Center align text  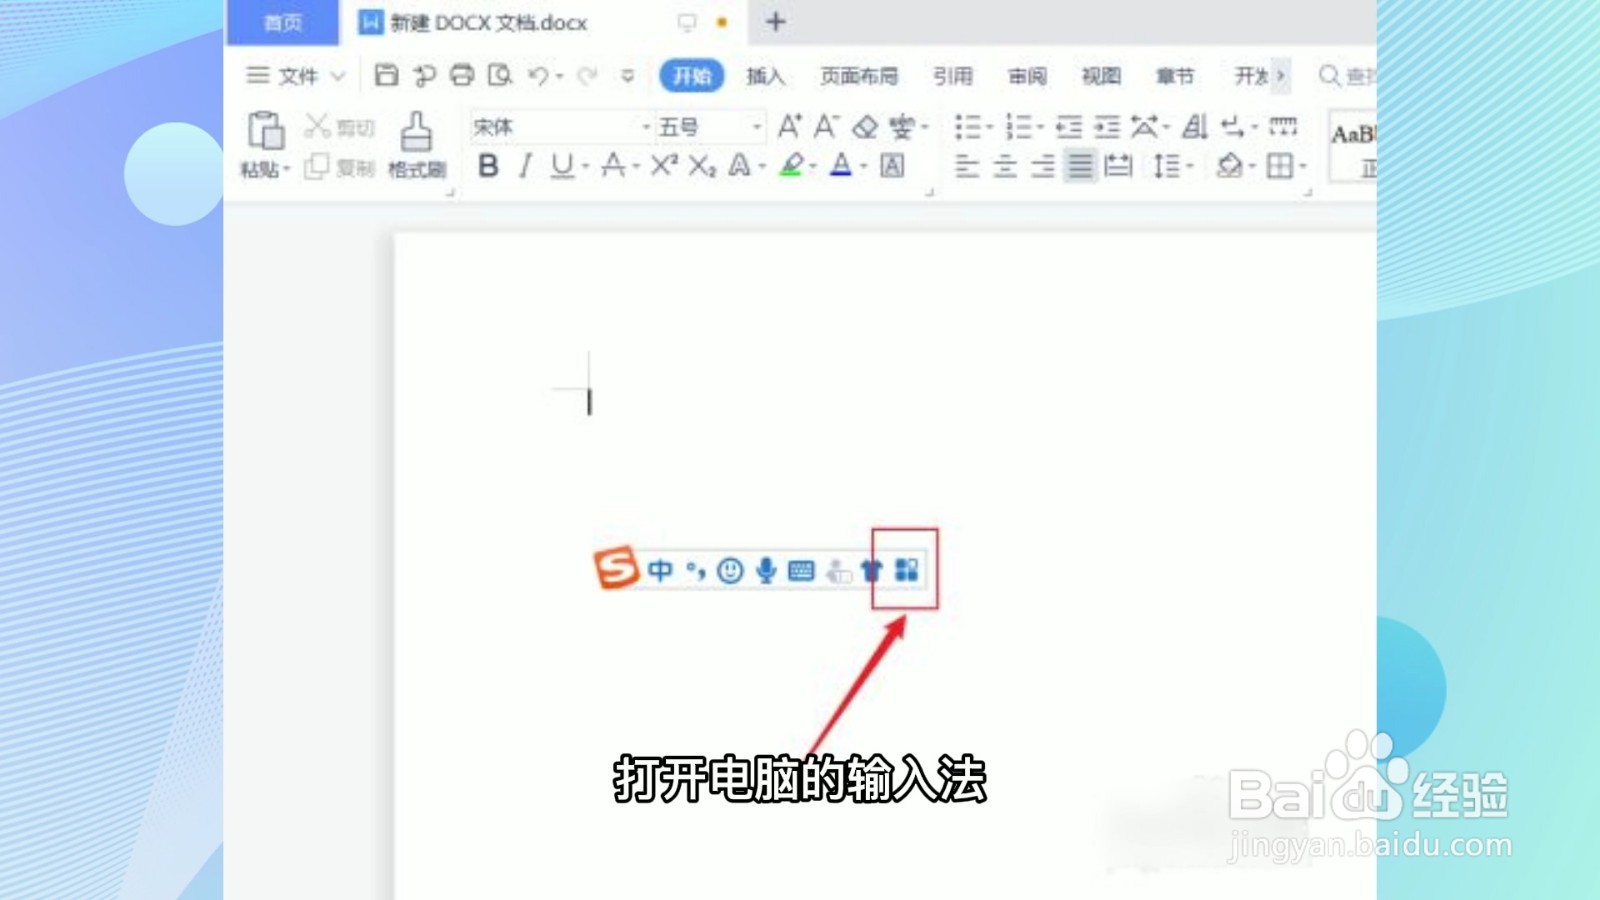point(1005,166)
